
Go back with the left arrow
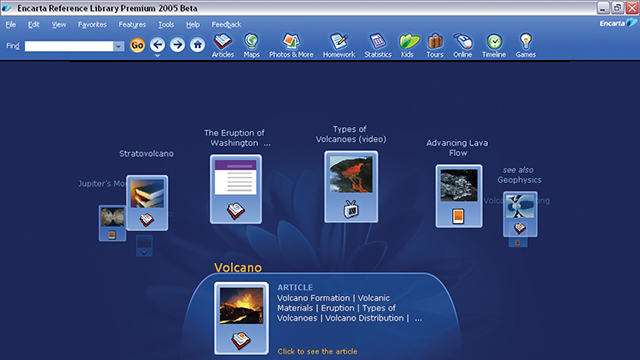158,44
